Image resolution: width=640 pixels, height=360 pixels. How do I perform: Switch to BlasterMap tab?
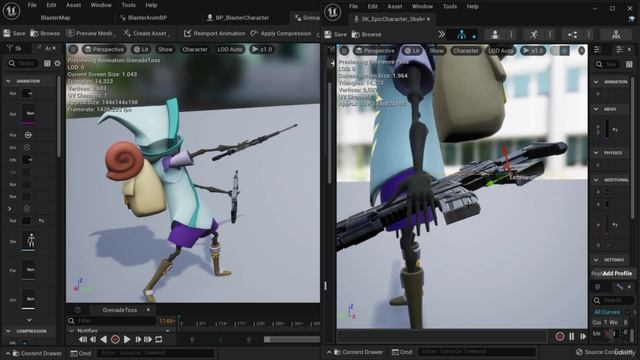pos(56,18)
